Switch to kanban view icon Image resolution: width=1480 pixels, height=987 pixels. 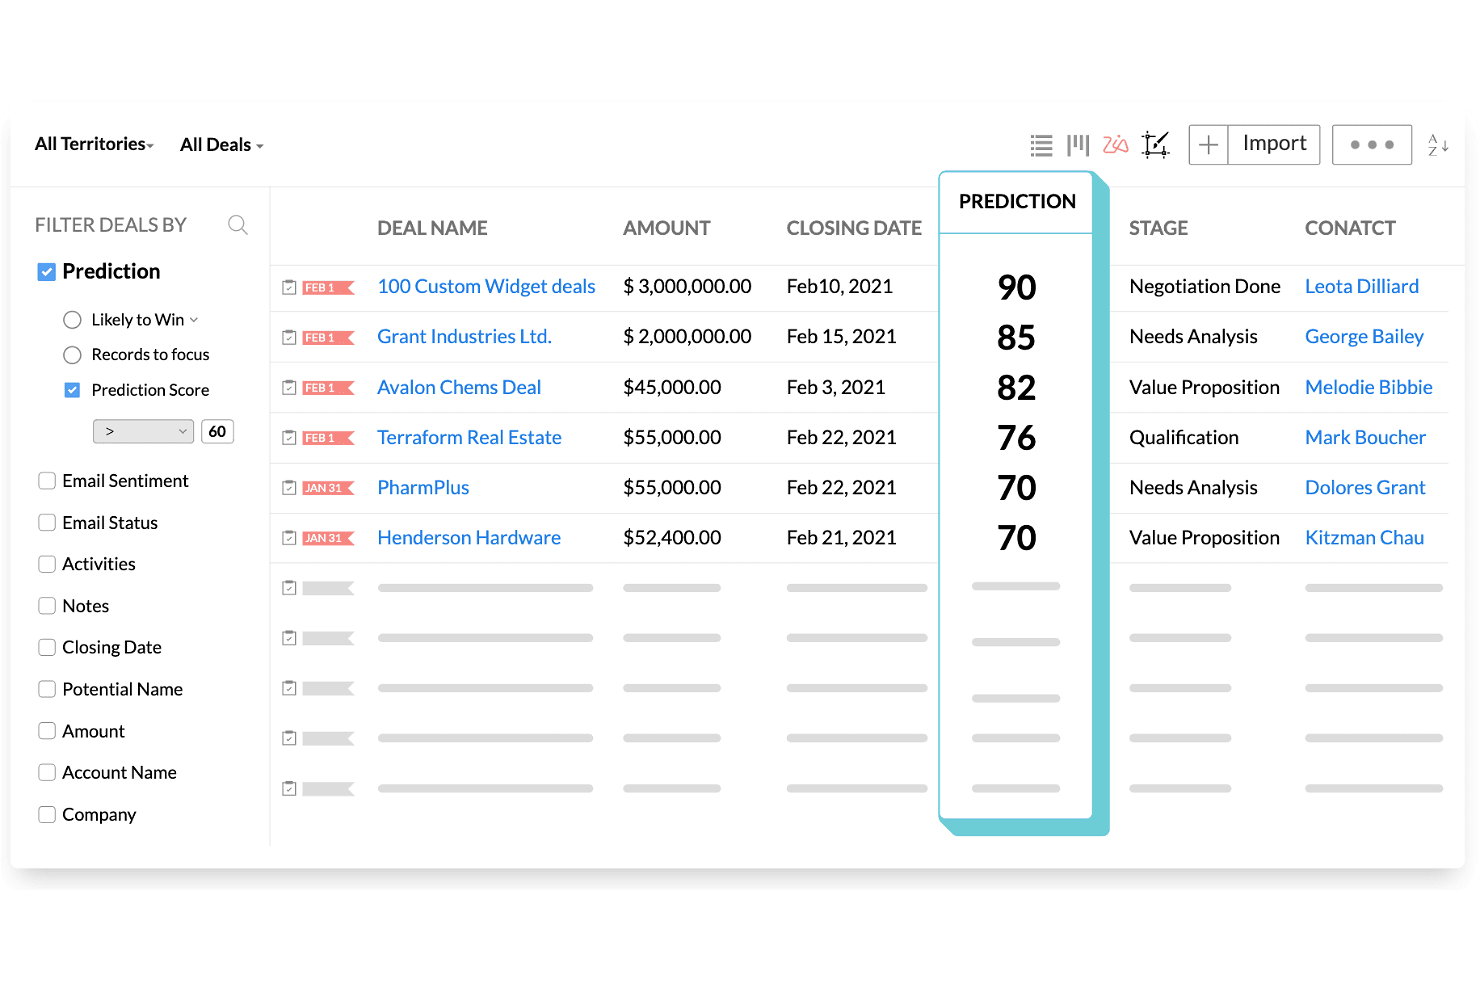[1078, 146]
